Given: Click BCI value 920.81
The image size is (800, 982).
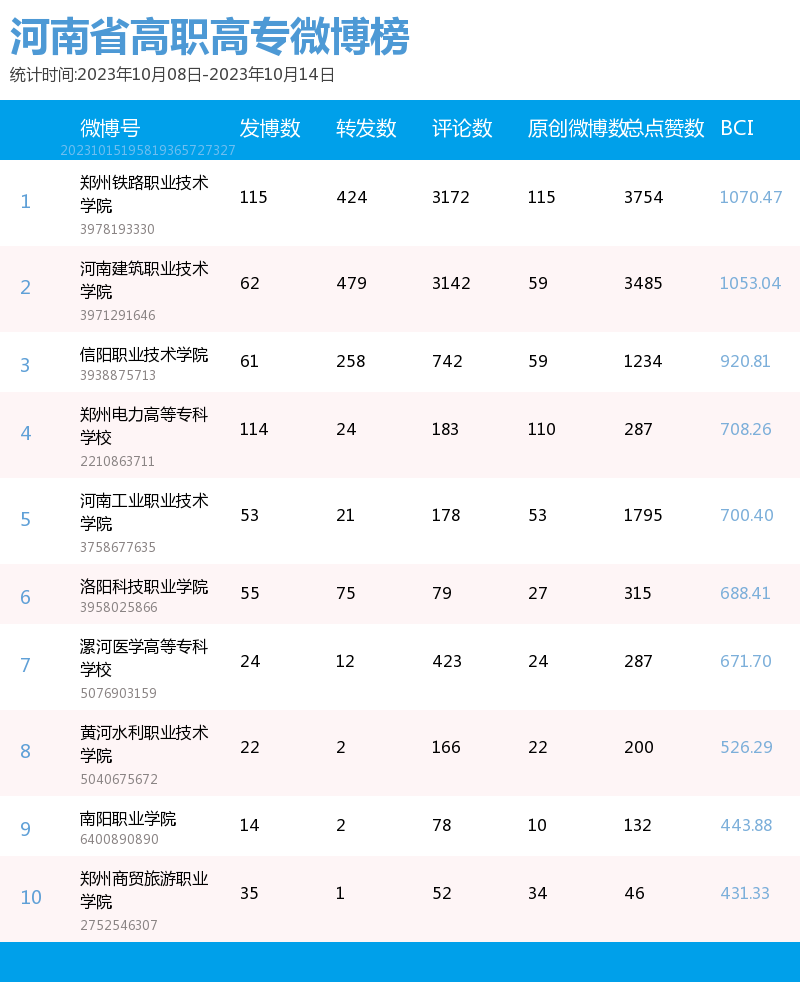Looking at the screenshot, I should tap(745, 361).
